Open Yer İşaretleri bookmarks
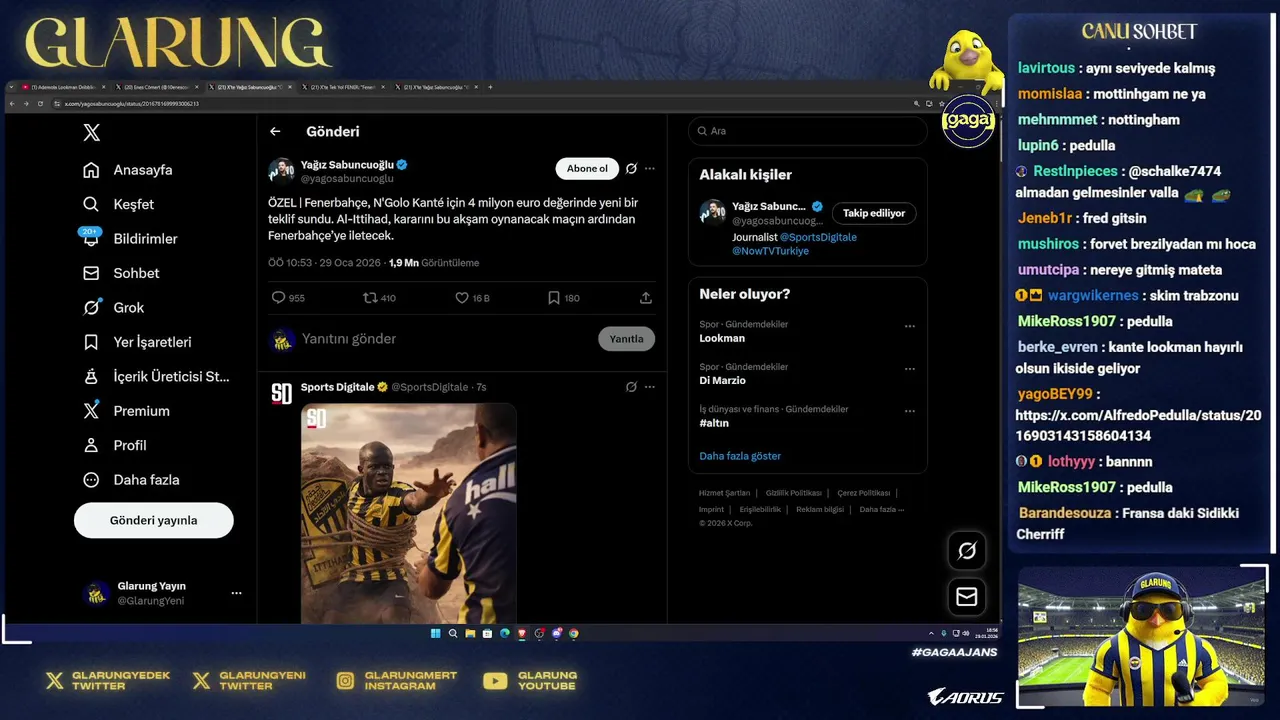The image size is (1280, 720). tap(138, 342)
